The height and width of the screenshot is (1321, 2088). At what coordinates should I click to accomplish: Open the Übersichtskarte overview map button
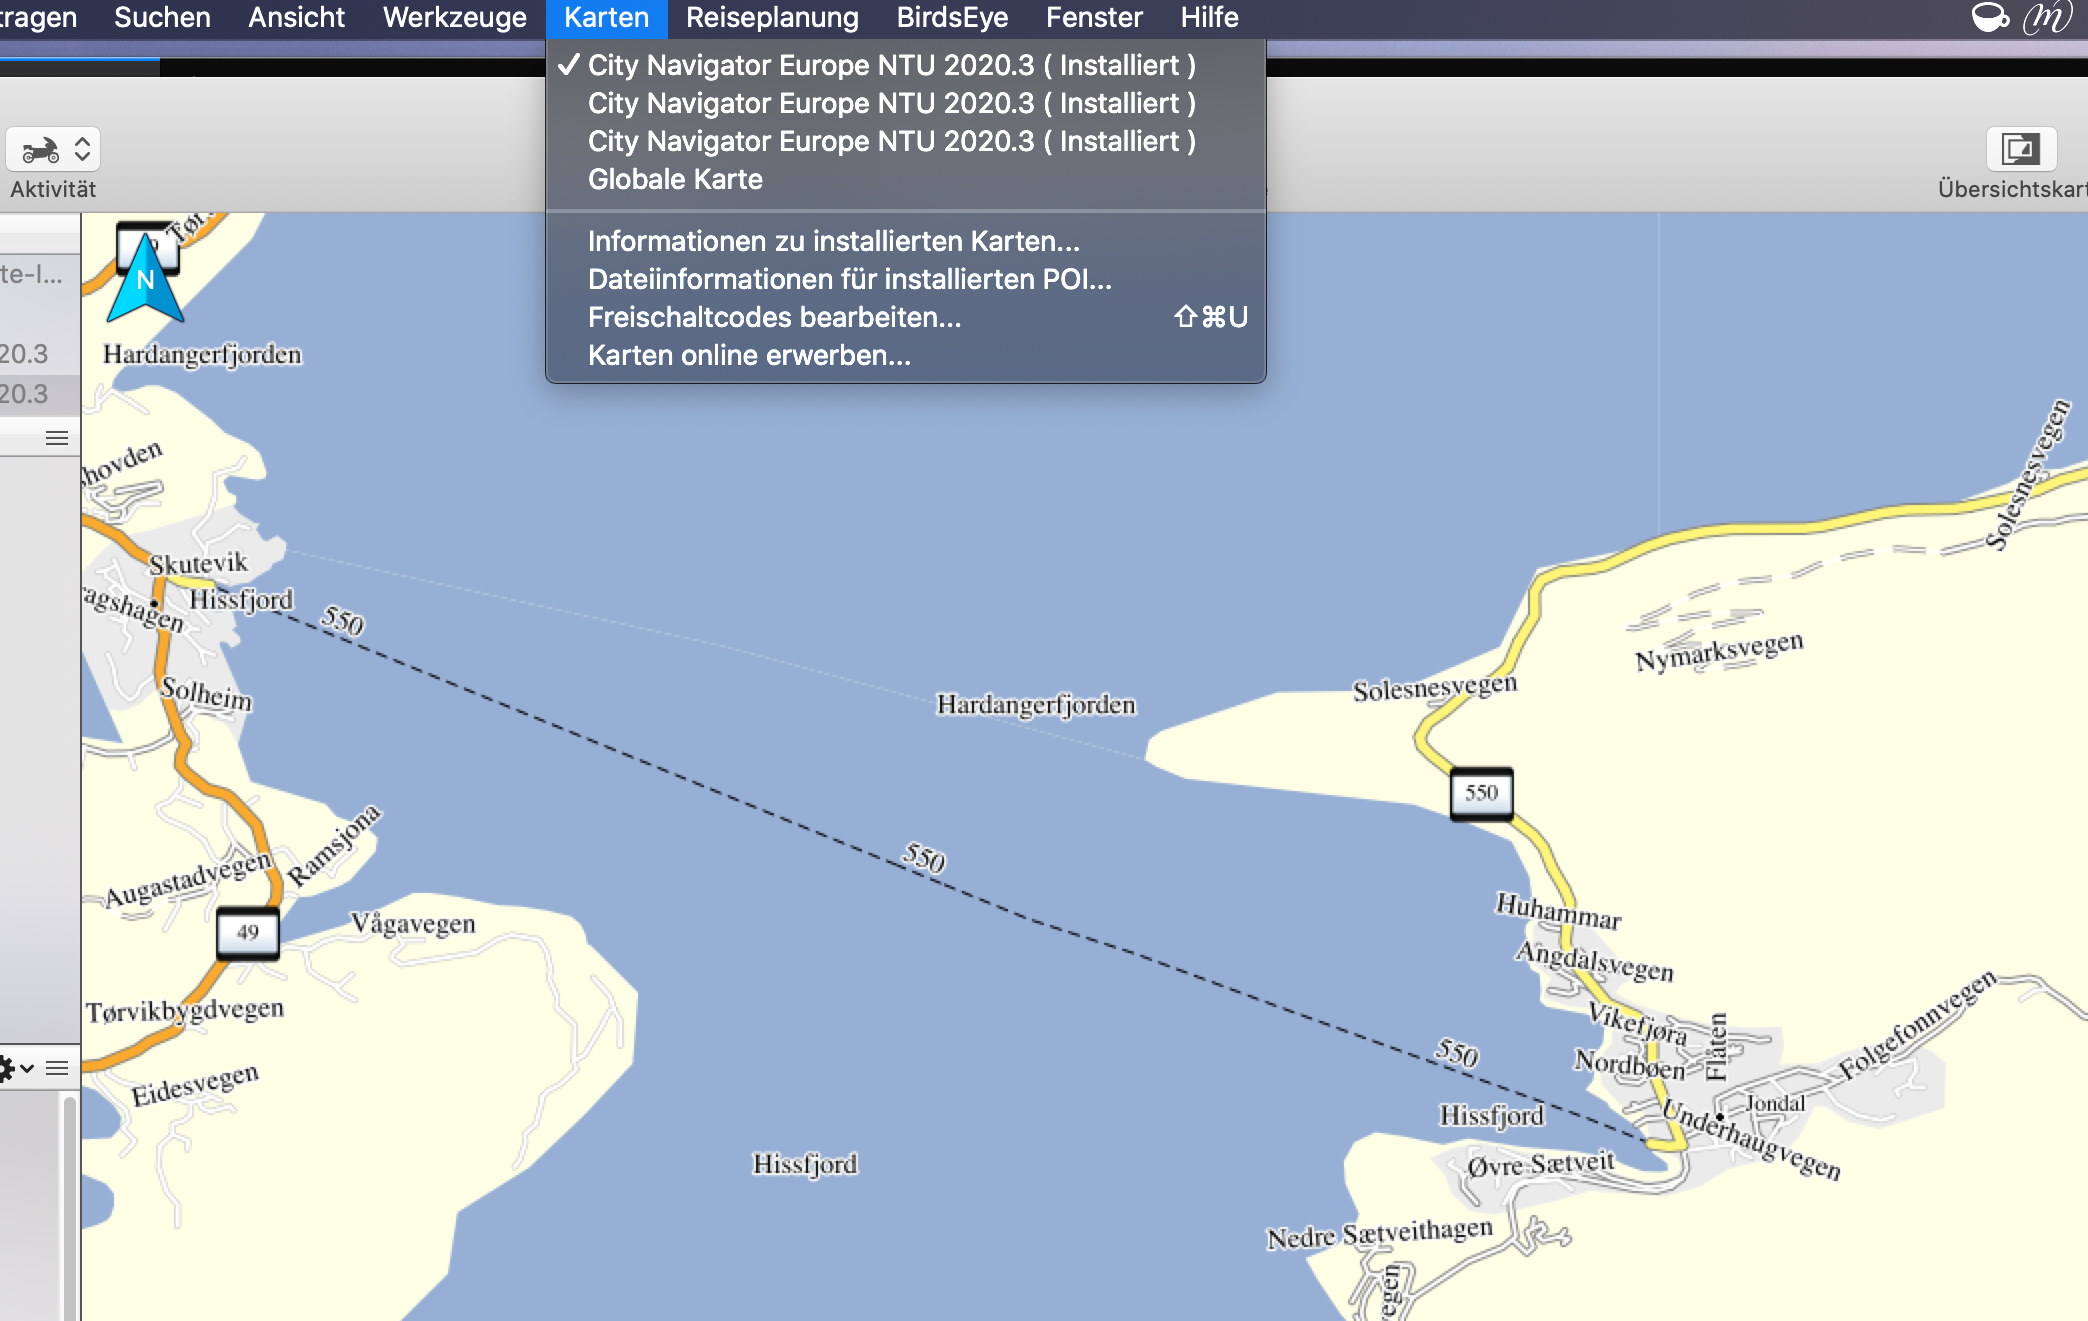pos(2020,150)
